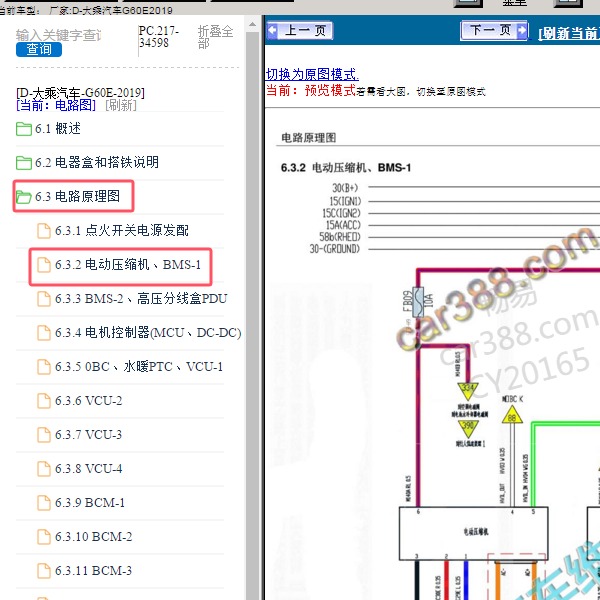The width and height of the screenshot is (600, 600).
Task: Open the 6.3.8 VCU-4 page
Action: pyautogui.click(x=88, y=469)
